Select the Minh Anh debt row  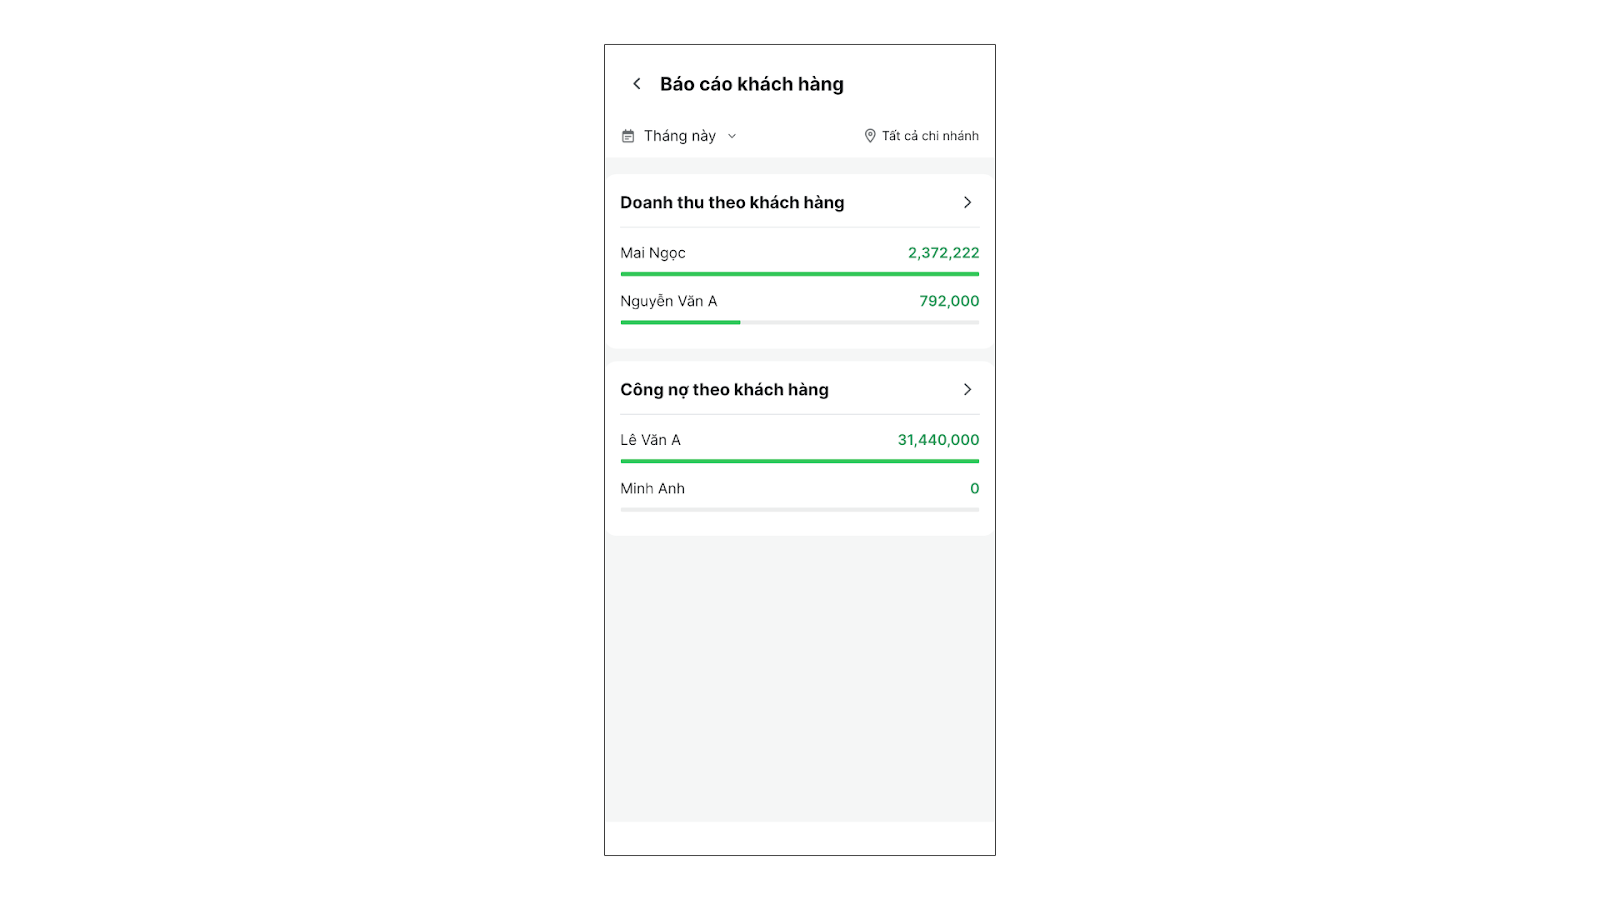point(652,489)
